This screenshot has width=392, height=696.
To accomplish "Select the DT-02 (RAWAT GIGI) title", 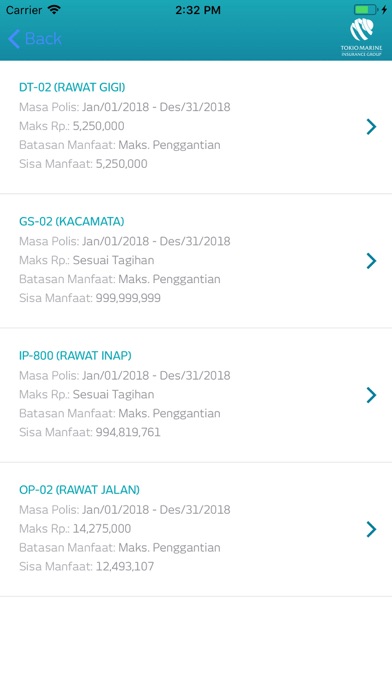I will pos(72,87).
